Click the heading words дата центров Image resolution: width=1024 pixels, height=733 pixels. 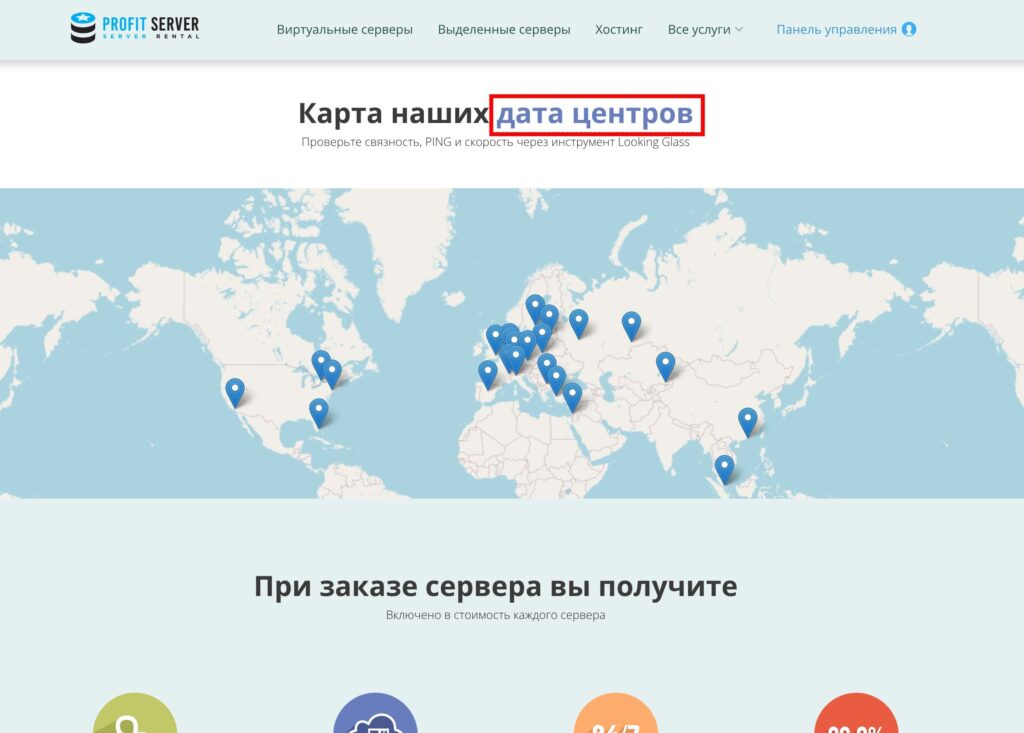coord(595,114)
